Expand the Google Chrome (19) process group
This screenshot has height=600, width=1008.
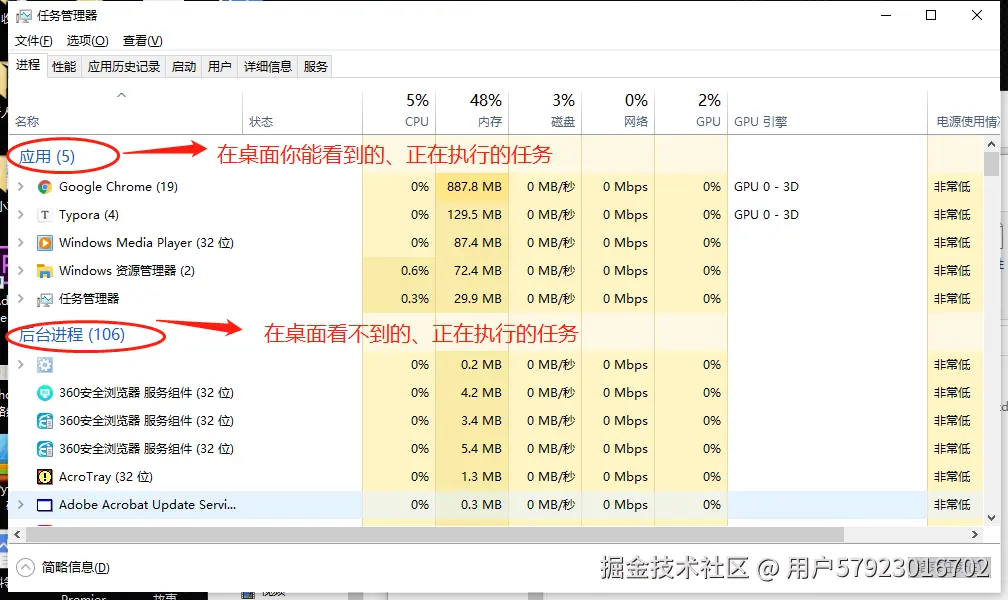[21, 186]
